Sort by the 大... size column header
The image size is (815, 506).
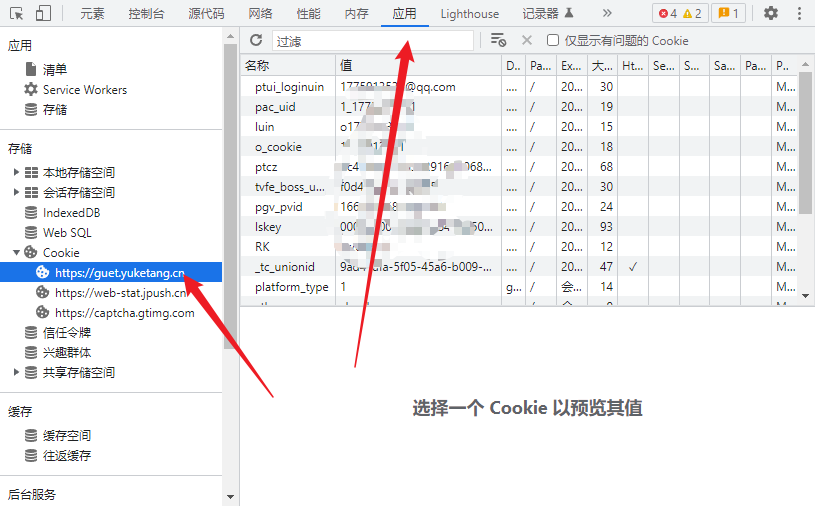coord(602,65)
